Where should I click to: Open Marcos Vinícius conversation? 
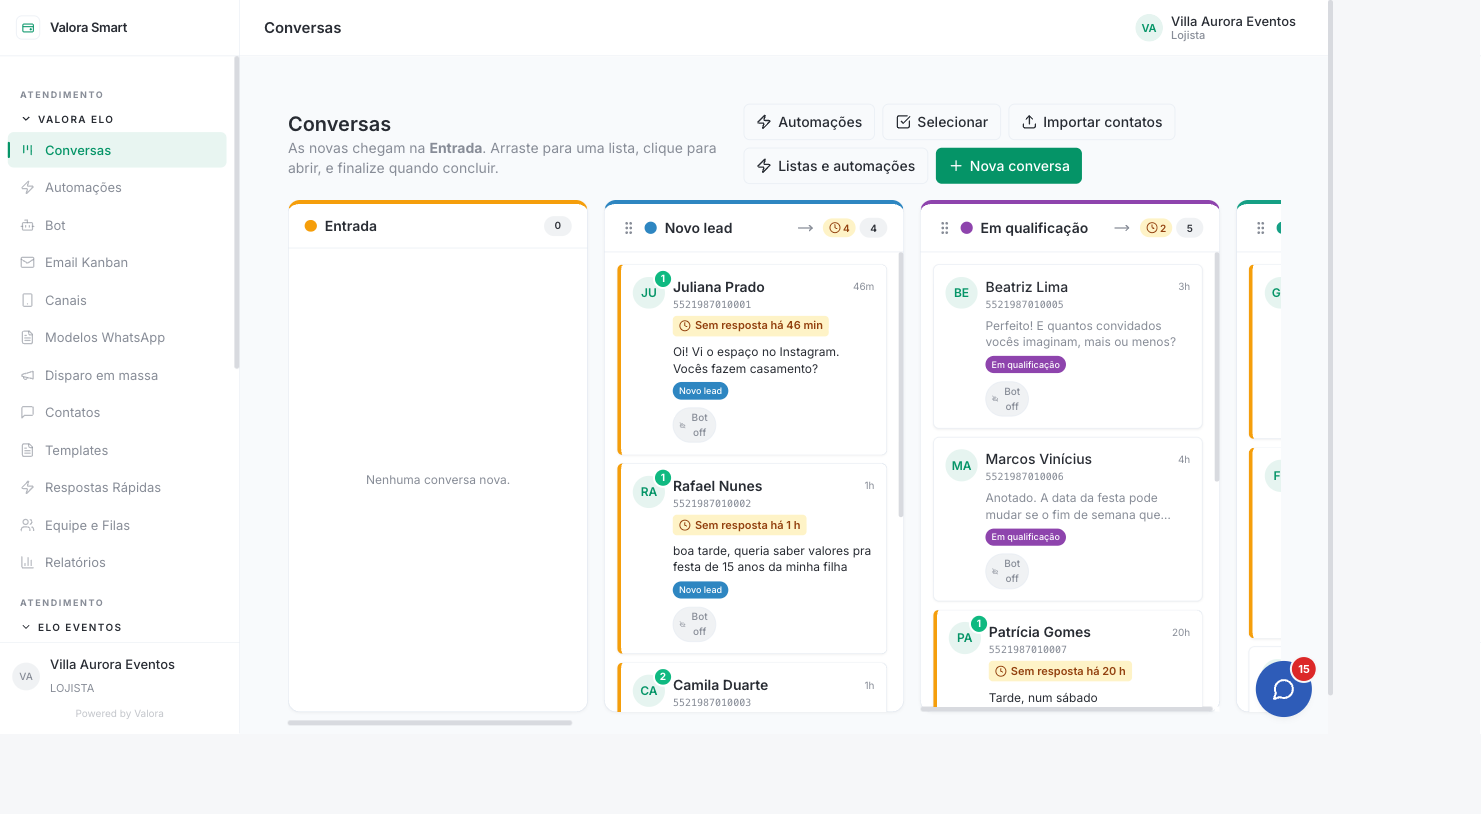[1068, 519]
